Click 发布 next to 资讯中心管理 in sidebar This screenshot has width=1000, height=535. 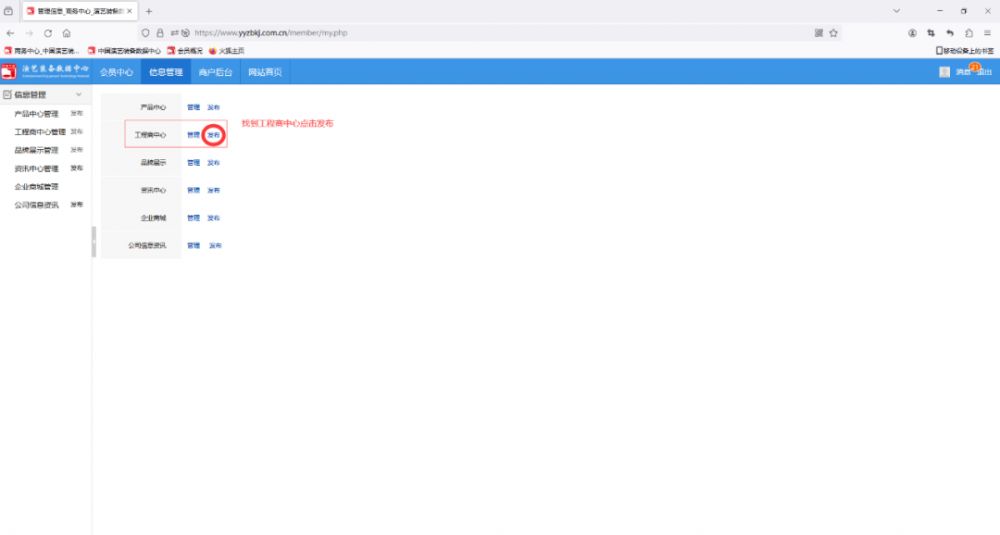tap(76, 168)
